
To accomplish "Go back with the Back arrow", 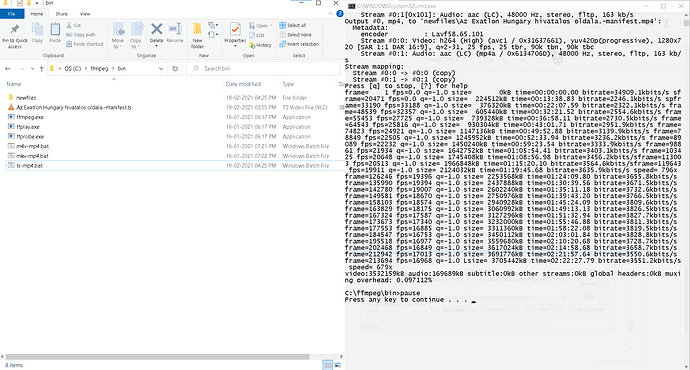I will pyautogui.click(x=7, y=69).
